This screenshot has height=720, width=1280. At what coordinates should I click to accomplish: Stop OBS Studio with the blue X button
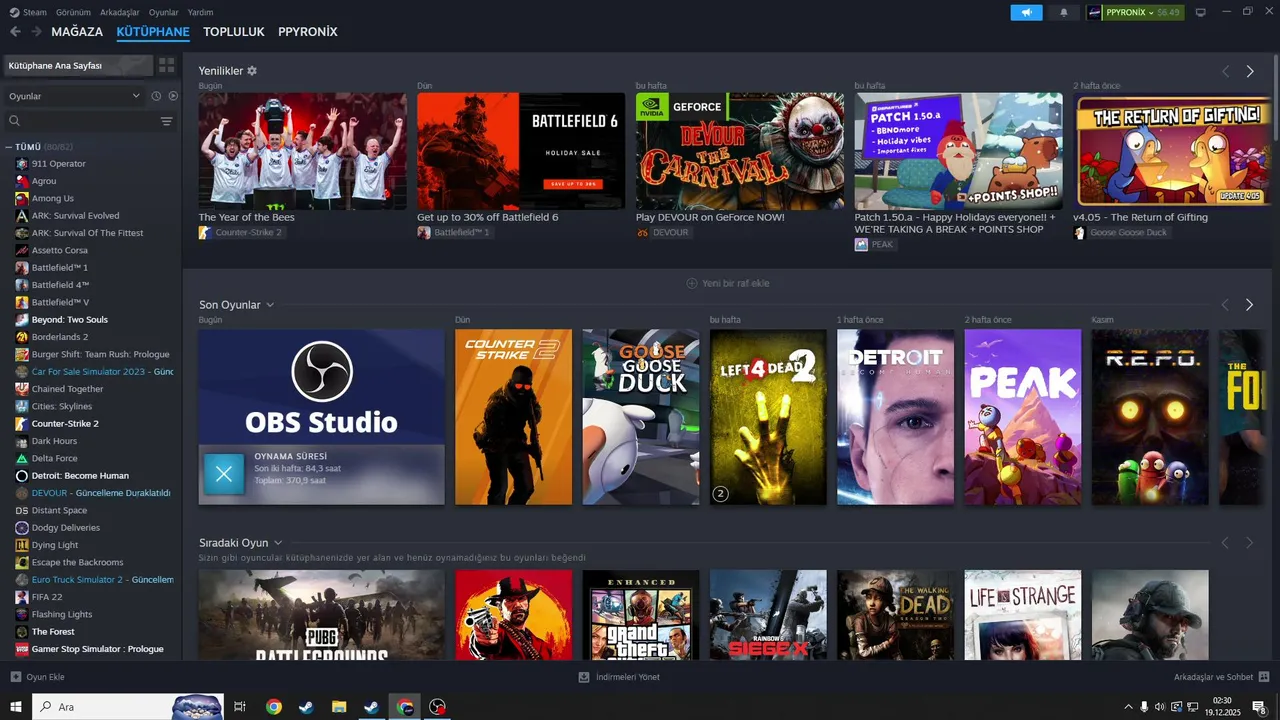click(224, 474)
